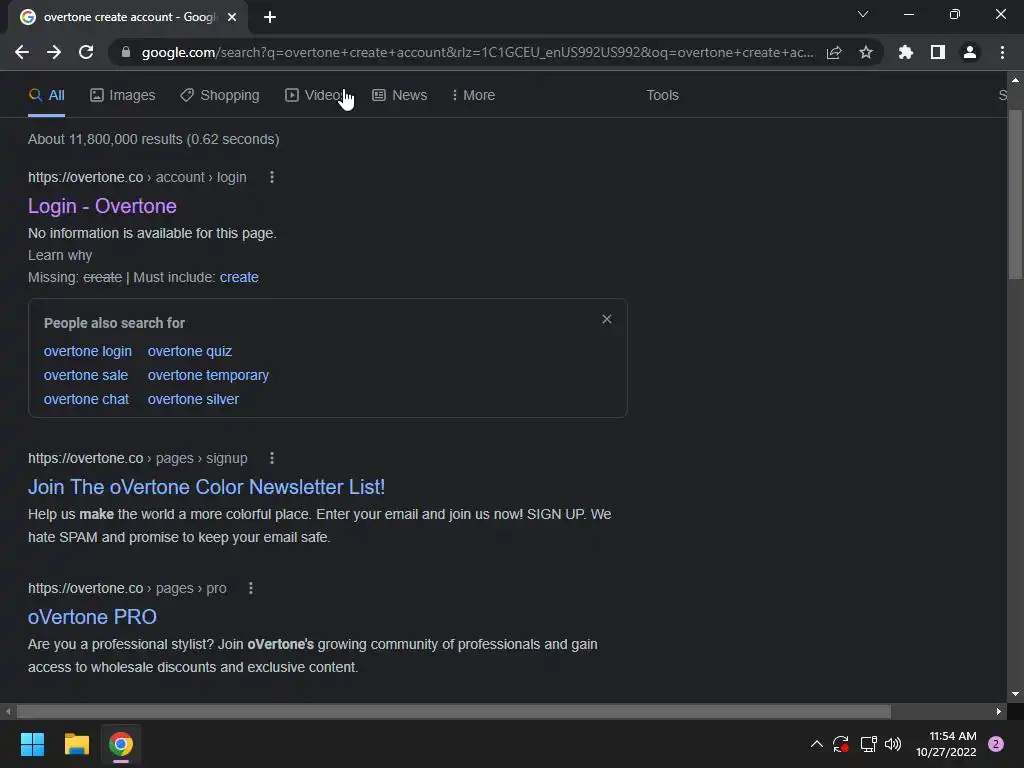Expand the More search options

pos(473,95)
